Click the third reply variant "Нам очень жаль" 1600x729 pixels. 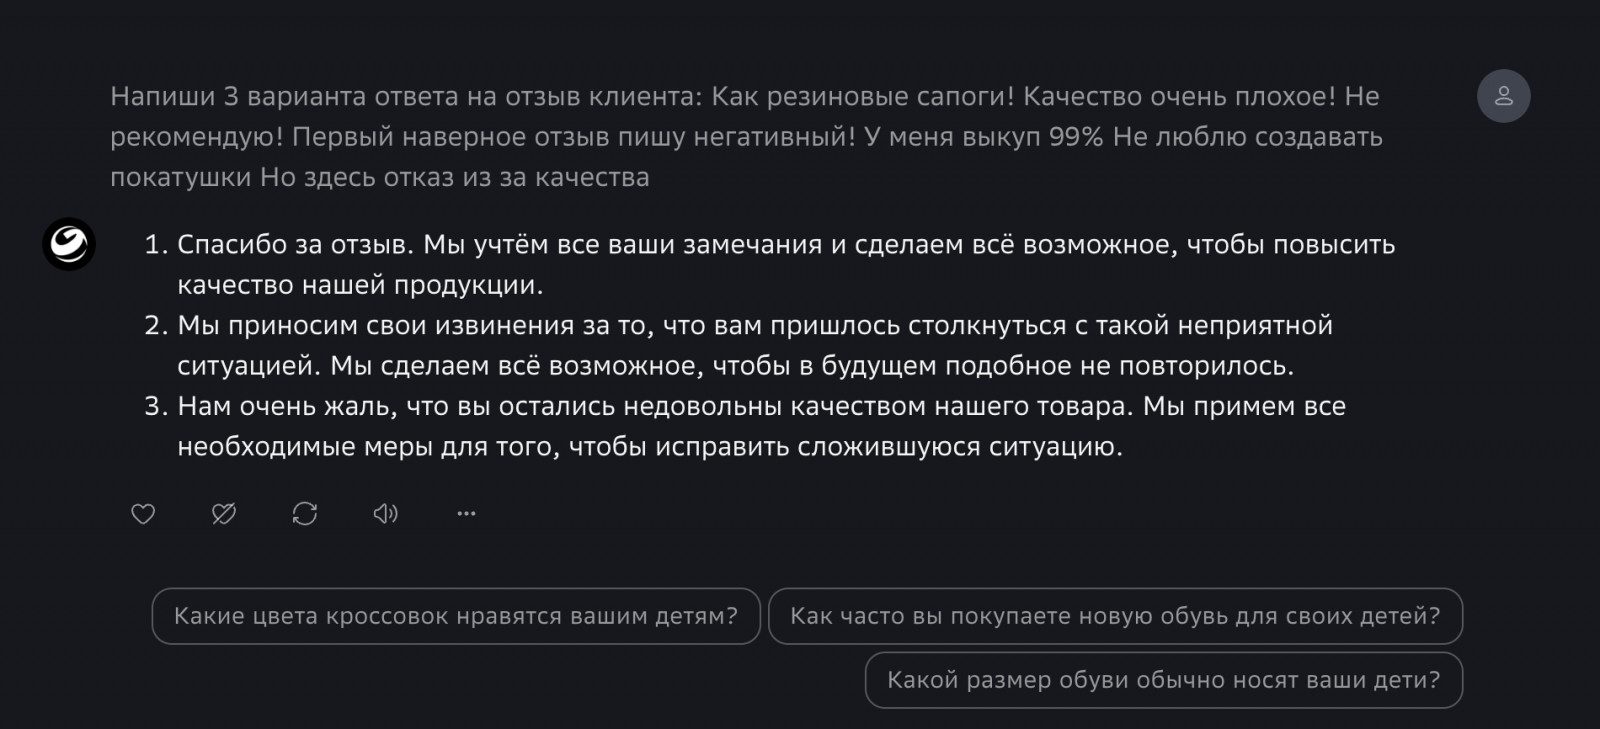coord(761,407)
